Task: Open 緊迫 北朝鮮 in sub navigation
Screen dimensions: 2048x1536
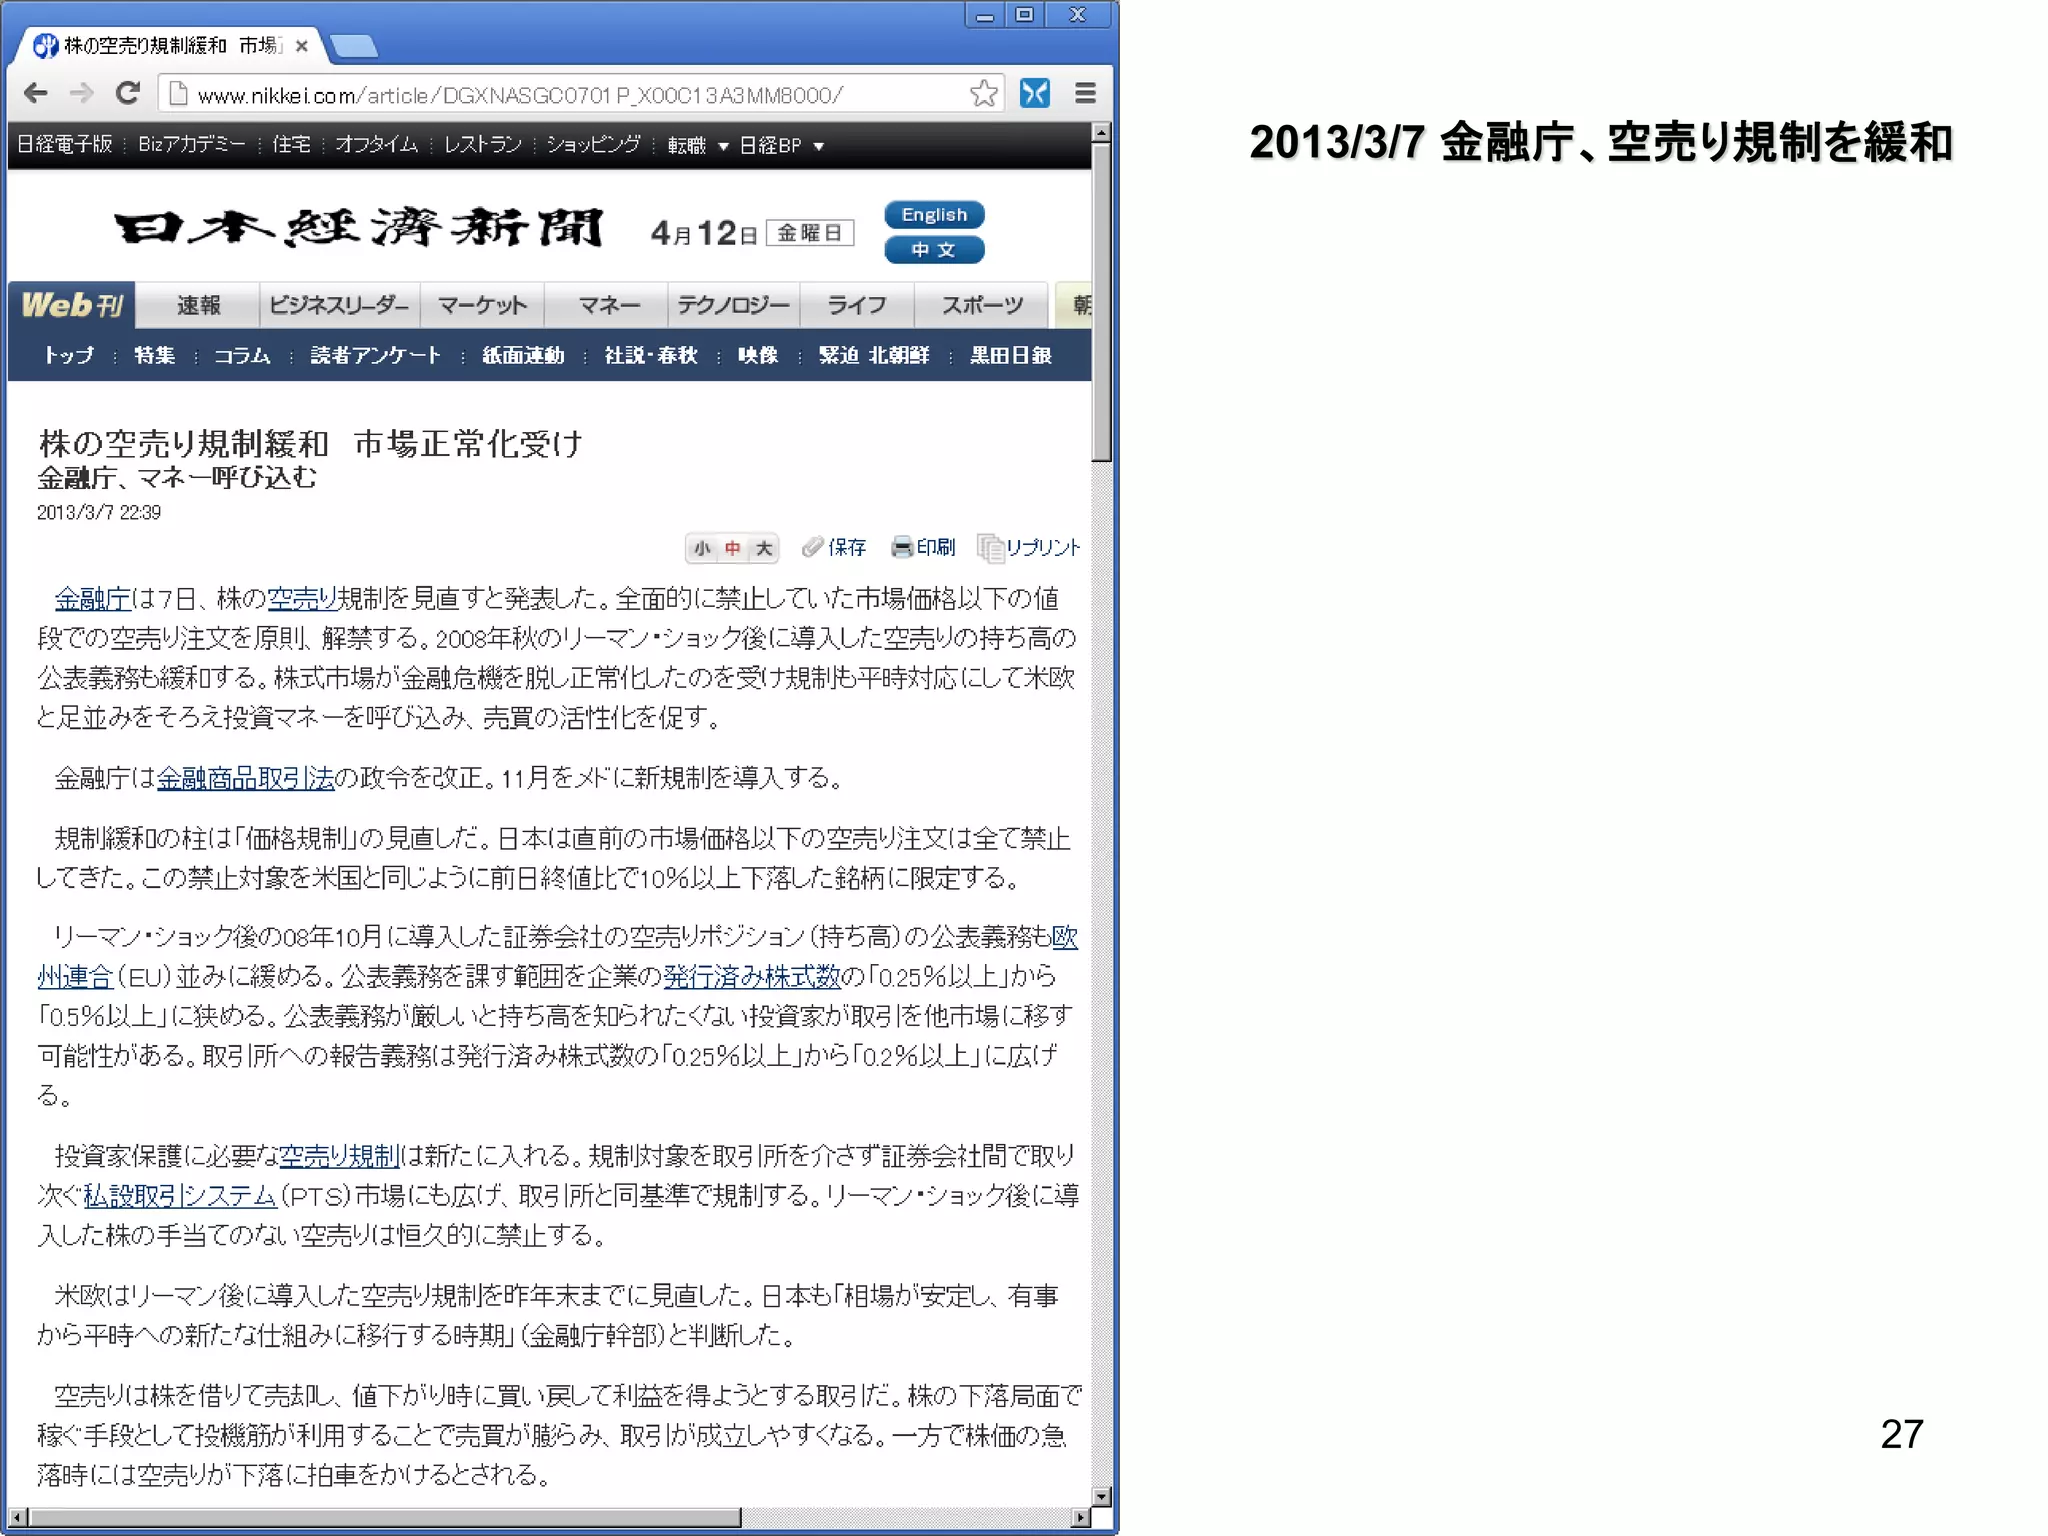Action: [874, 355]
